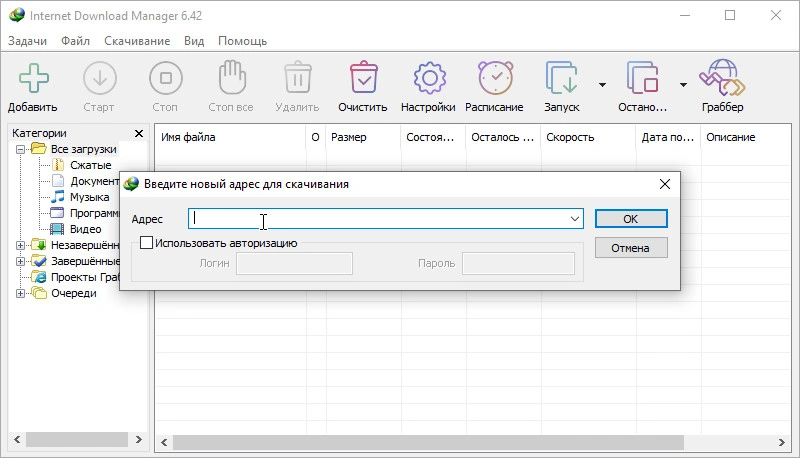Viewport: 800px width, 458px height.
Task: Click inside the Адрес URL input field
Action: pyautogui.click(x=380, y=218)
